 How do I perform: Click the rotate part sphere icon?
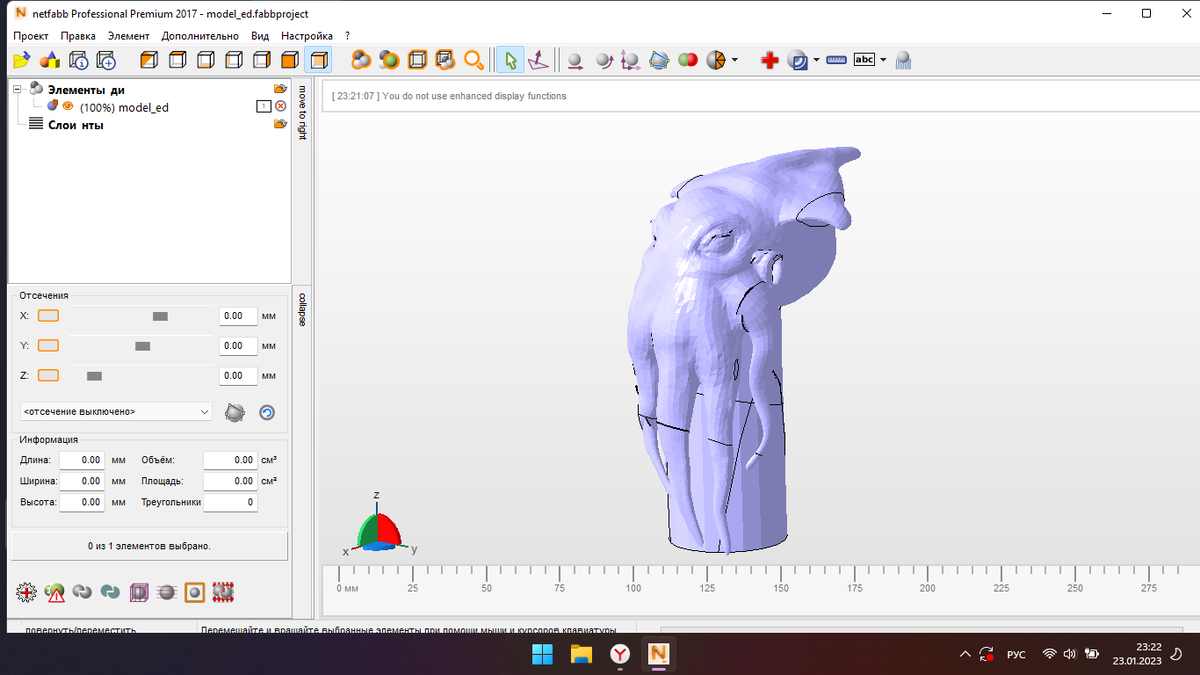(603, 61)
